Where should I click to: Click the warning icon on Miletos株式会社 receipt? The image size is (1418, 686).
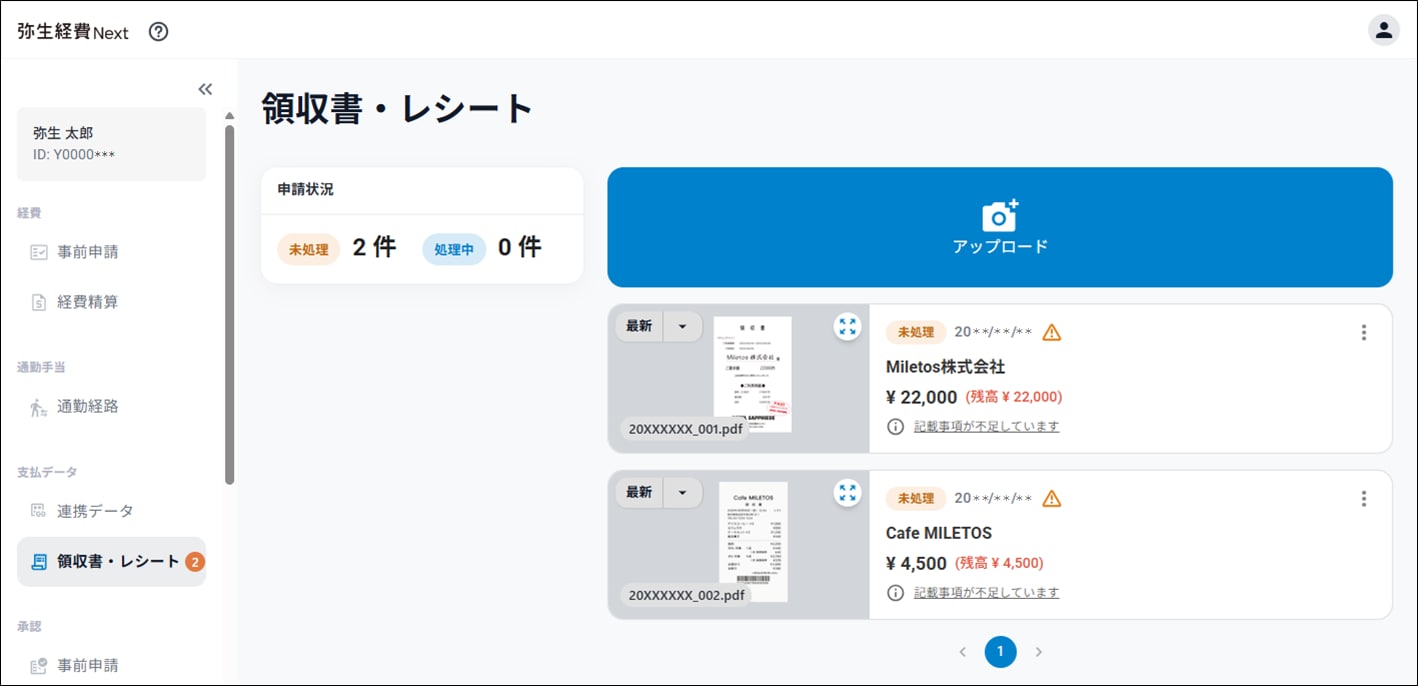point(1051,333)
